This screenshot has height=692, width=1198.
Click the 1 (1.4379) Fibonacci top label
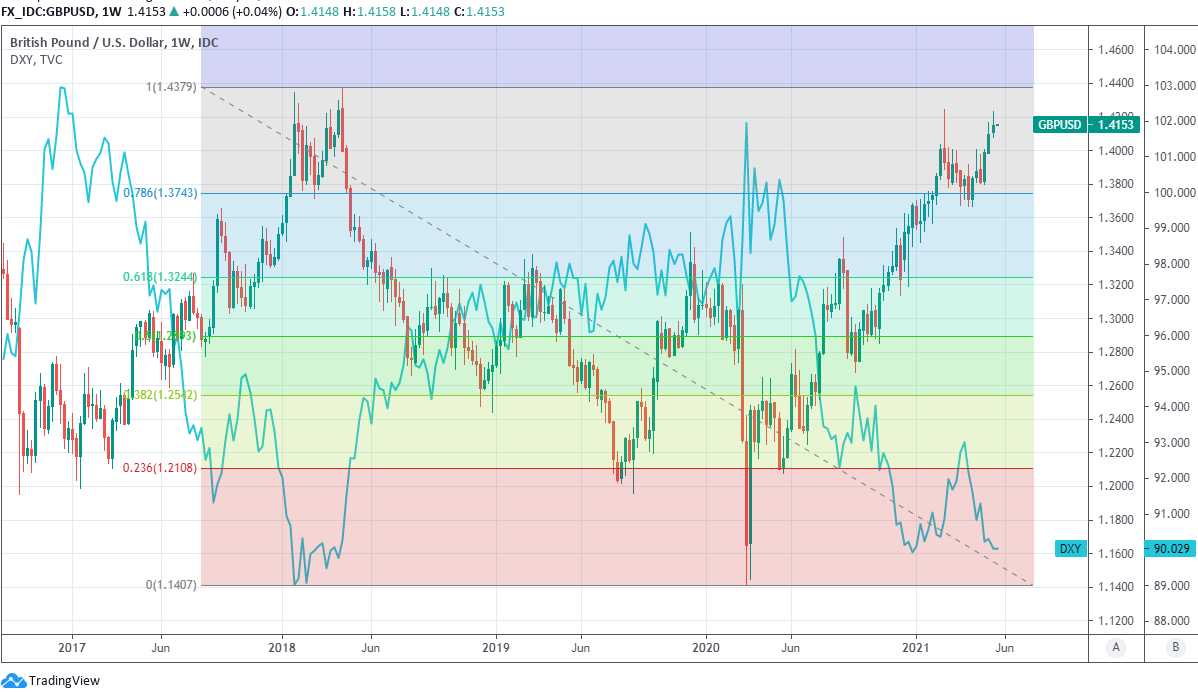(x=173, y=88)
